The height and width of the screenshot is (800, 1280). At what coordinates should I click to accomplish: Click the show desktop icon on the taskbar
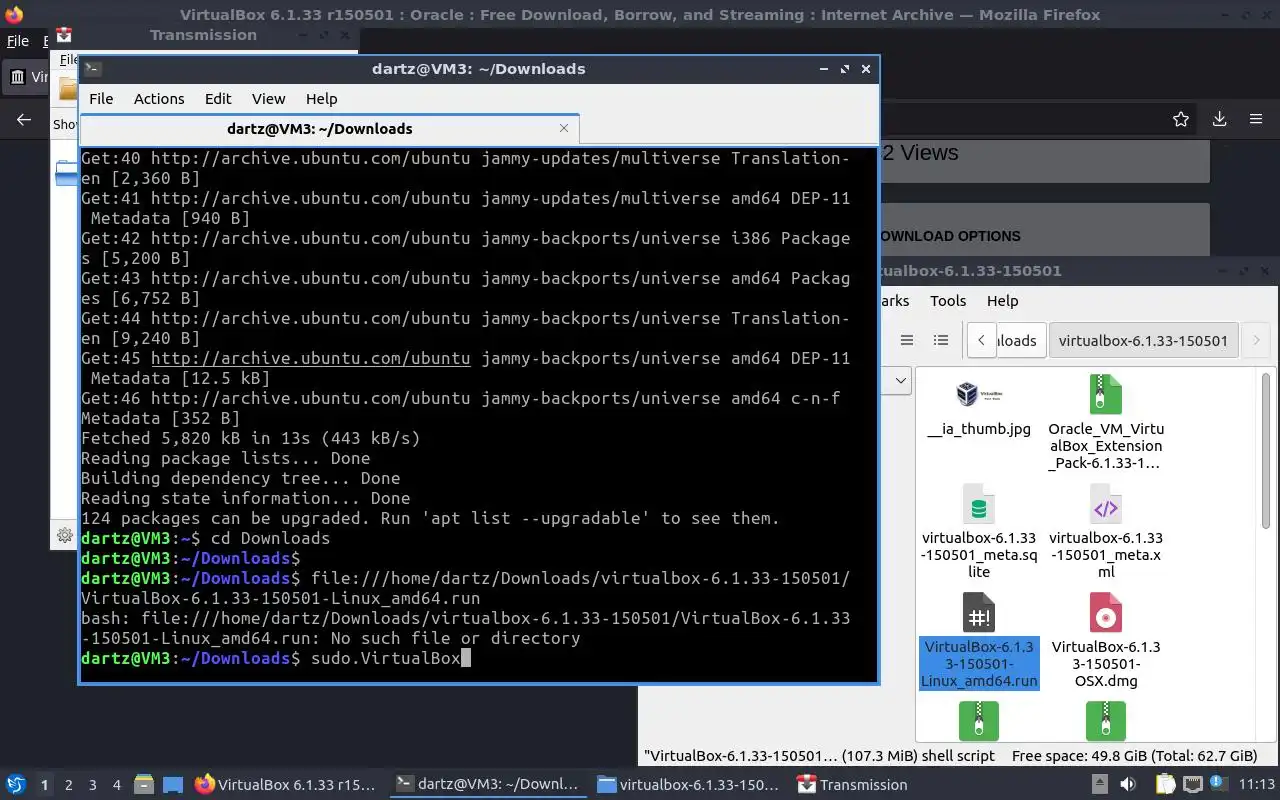coord(173,785)
